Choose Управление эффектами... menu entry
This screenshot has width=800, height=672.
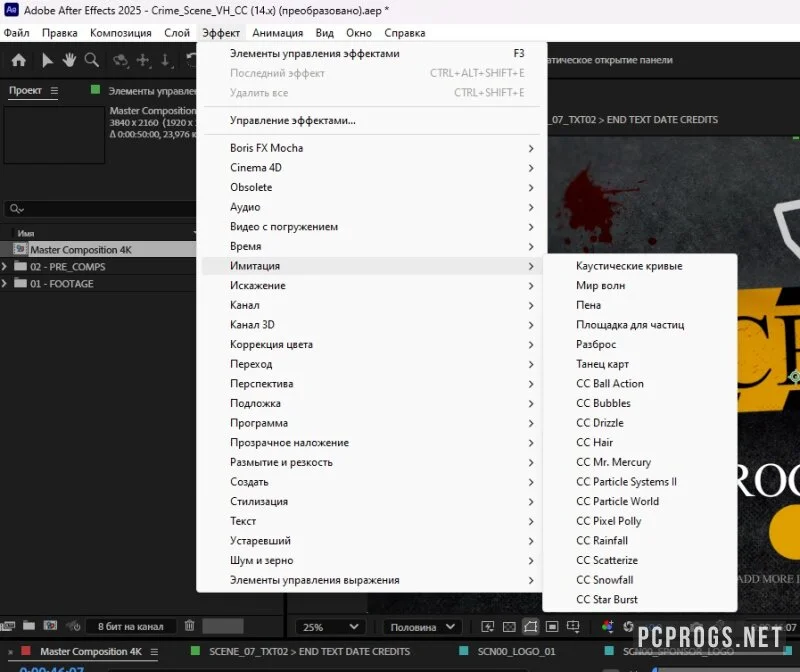pyautogui.click(x=371, y=121)
